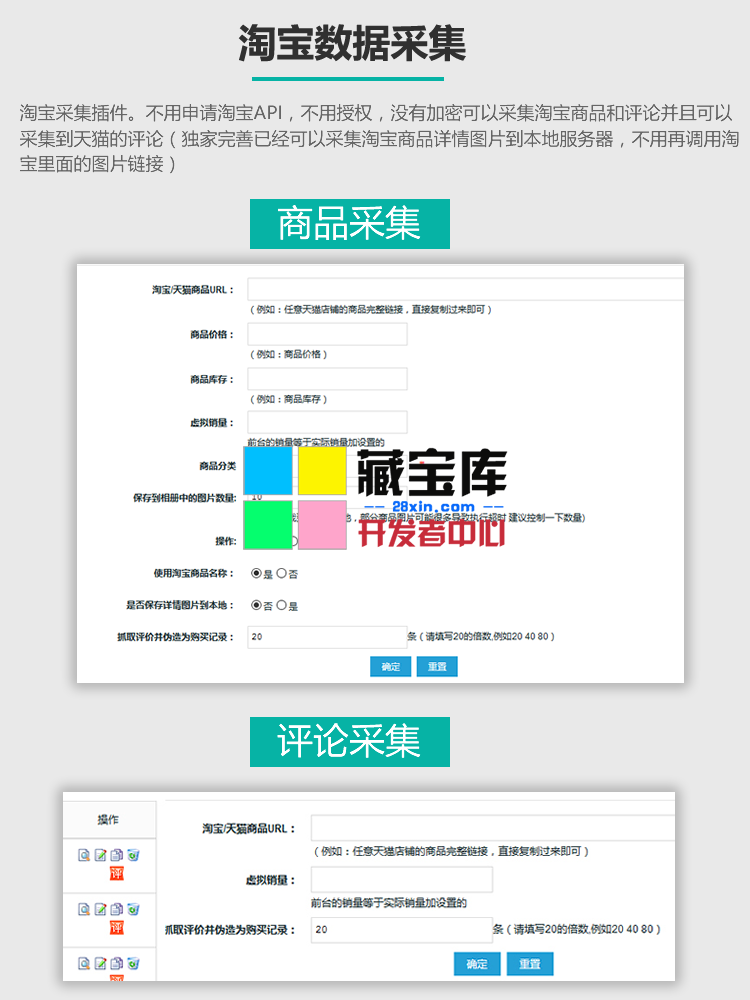The width and height of the screenshot is (750, 1000).
Task: Click hint text （例如：商品价格）
Action: pyautogui.click(x=288, y=354)
